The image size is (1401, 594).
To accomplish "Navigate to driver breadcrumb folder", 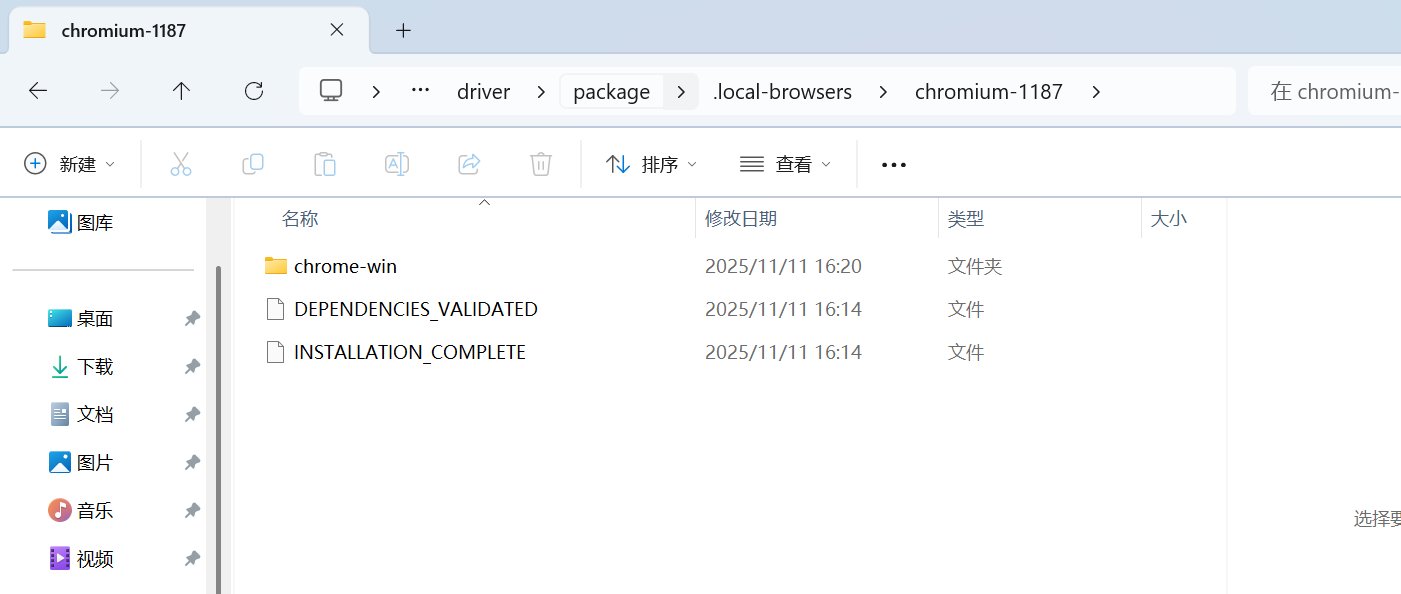I will (484, 91).
